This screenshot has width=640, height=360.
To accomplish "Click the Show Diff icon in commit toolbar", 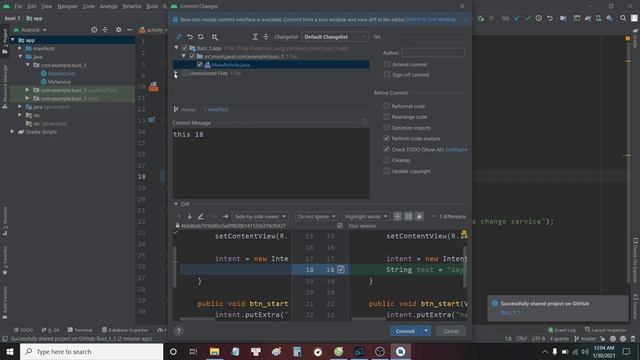I will (179, 37).
